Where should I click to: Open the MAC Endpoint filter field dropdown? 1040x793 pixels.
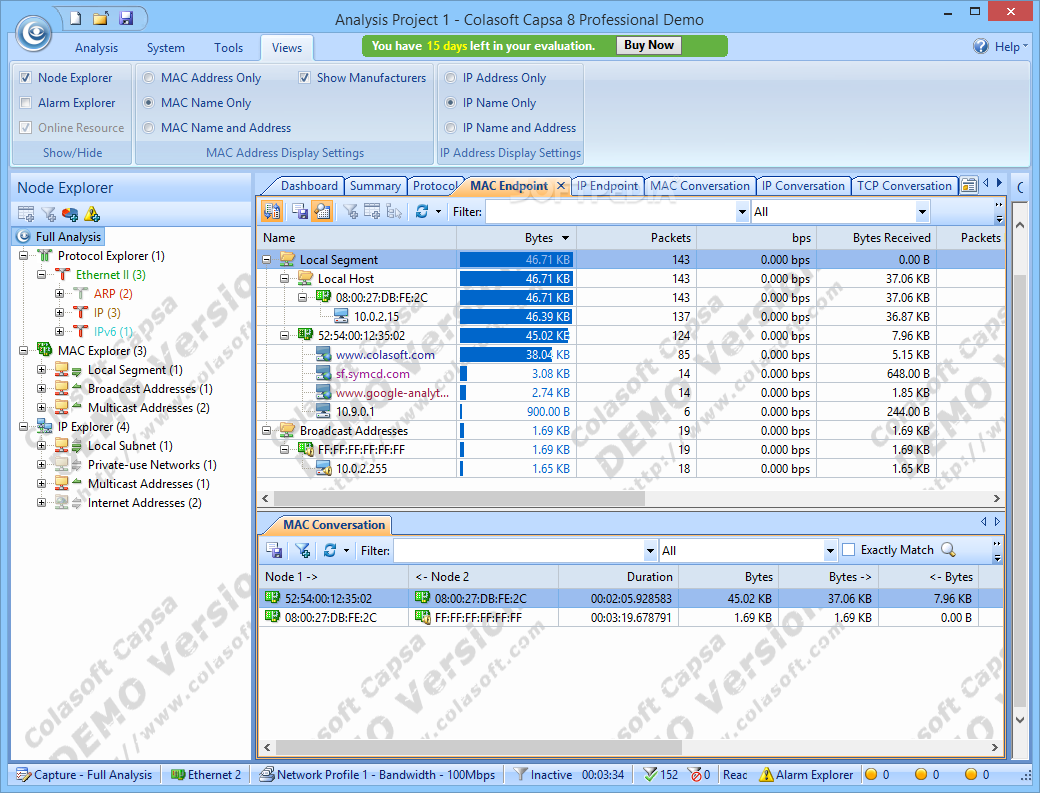tap(742, 212)
